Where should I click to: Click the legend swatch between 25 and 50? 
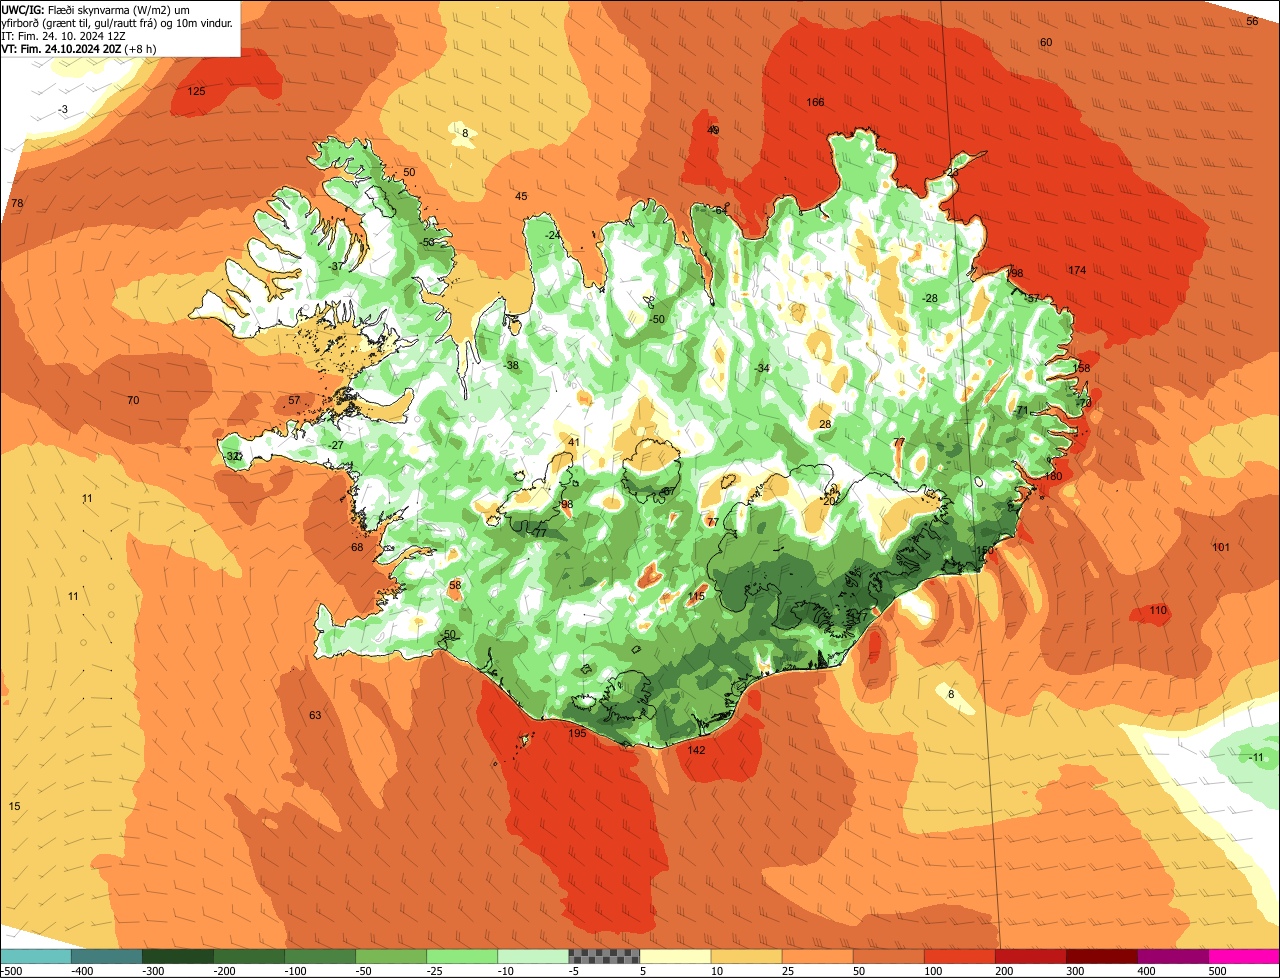point(817,956)
